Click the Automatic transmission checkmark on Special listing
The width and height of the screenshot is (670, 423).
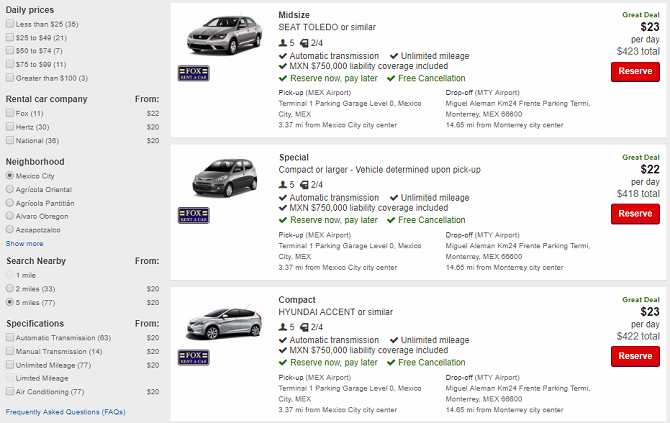[x=283, y=198]
